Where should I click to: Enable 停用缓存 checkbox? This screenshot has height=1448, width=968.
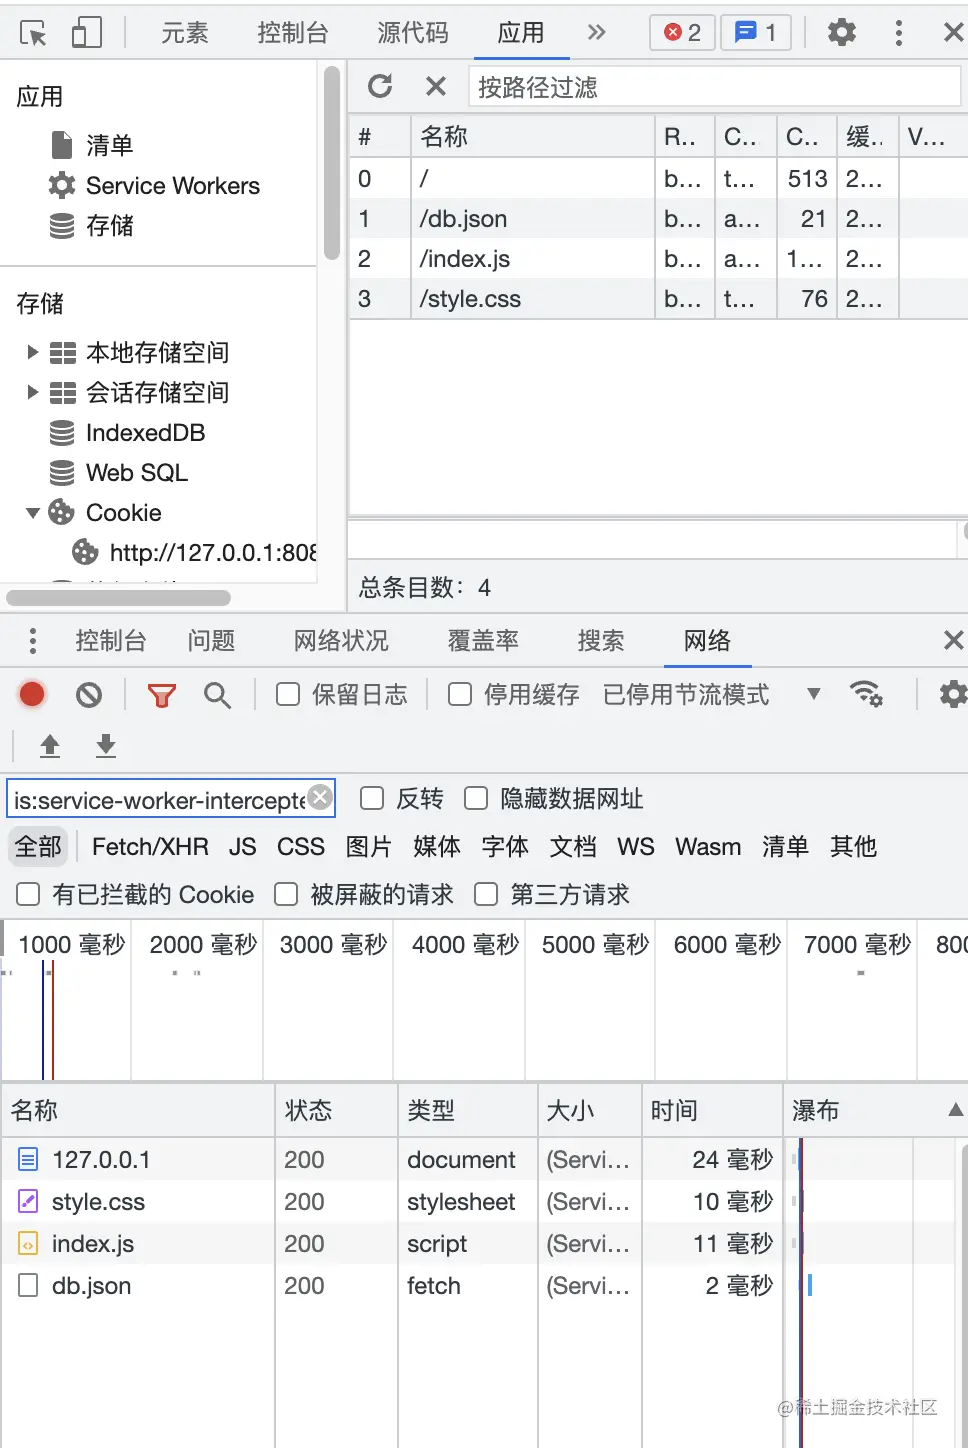click(x=460, y=694)
